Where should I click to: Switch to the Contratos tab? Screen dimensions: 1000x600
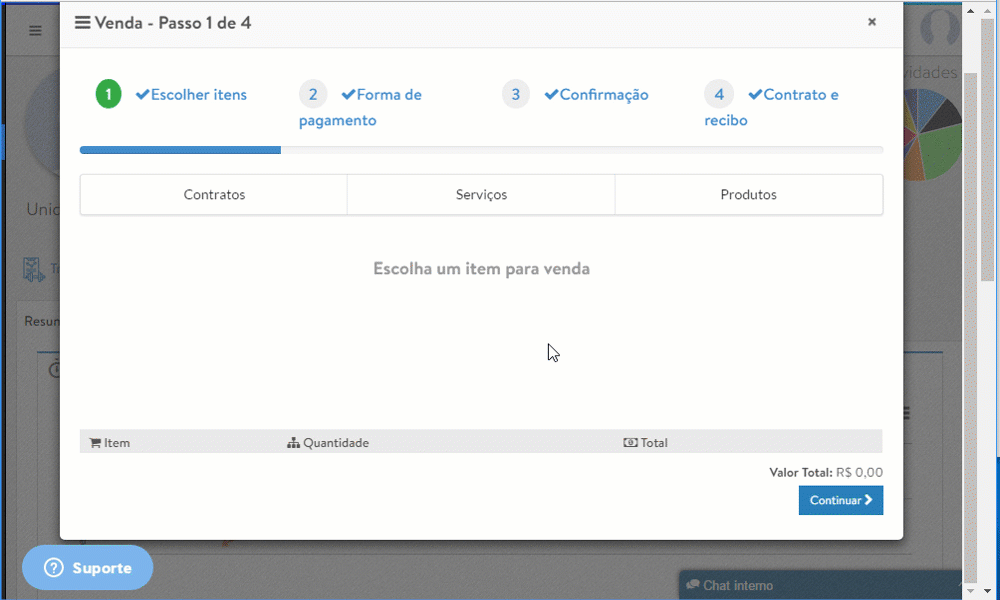tap(214, 195)
